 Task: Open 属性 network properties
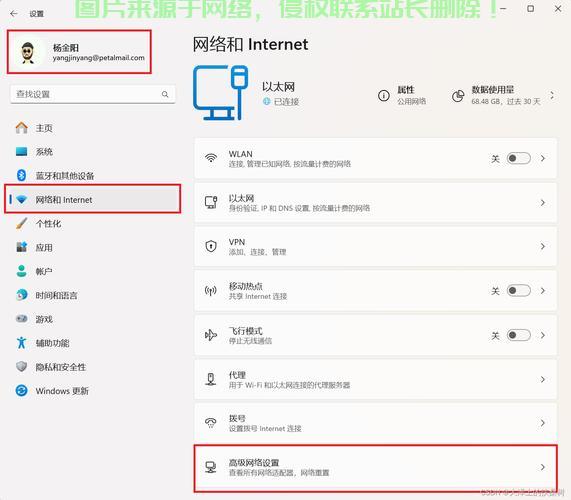[x=402, y=95]
